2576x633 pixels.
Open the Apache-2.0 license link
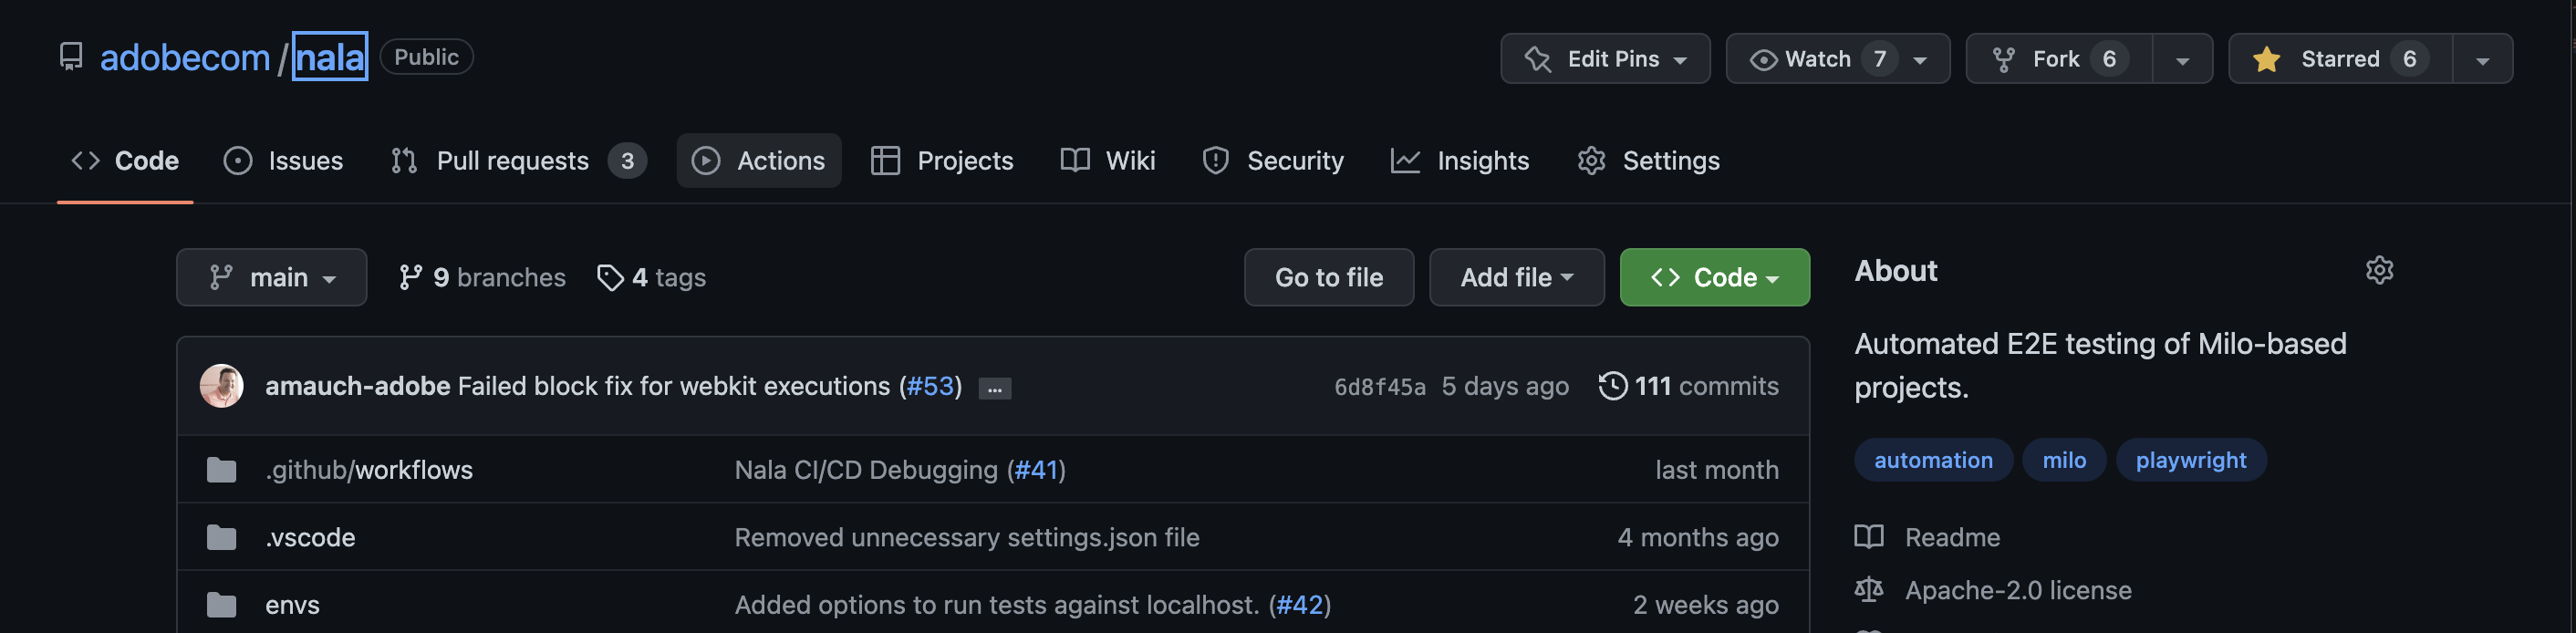[1993, 591]
